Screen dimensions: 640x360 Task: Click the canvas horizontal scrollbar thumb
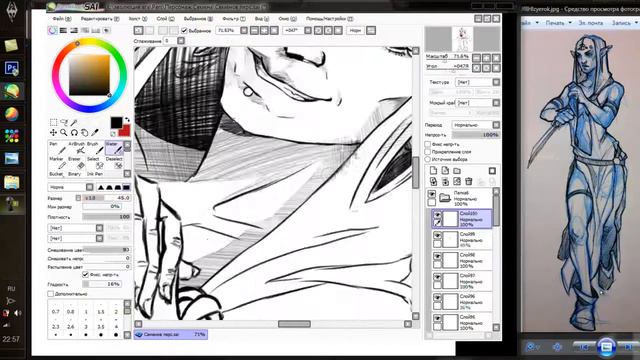pyautogui.click(x=294, y=324)
